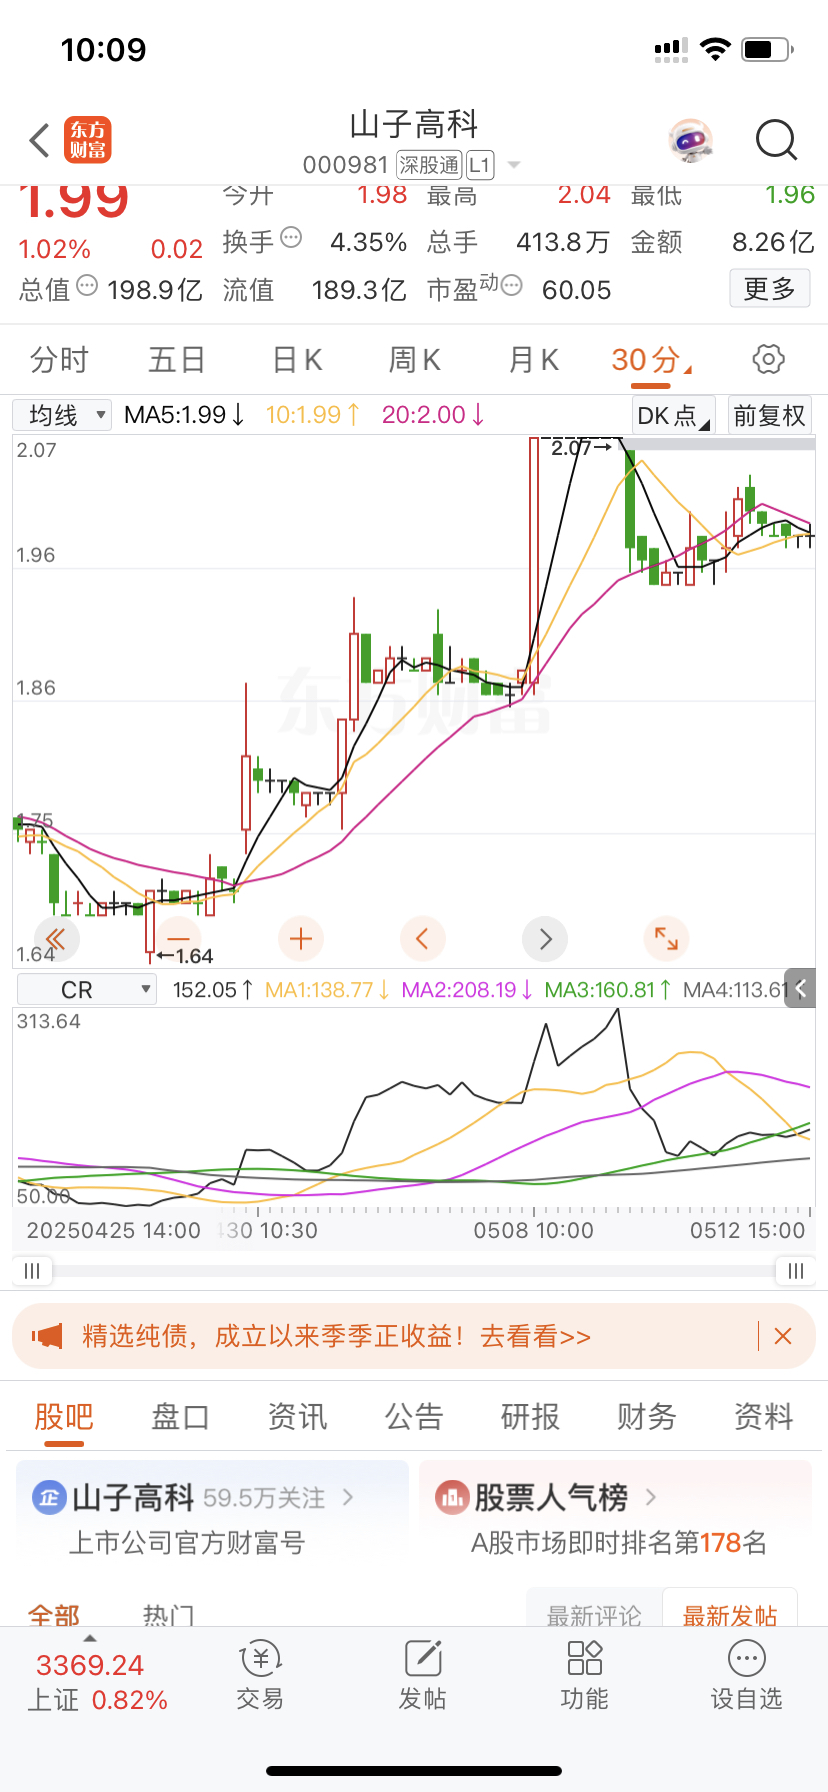Zoom in chart with plus icon
Viewport: 828px width, 1792px height.
coord(301,939)
